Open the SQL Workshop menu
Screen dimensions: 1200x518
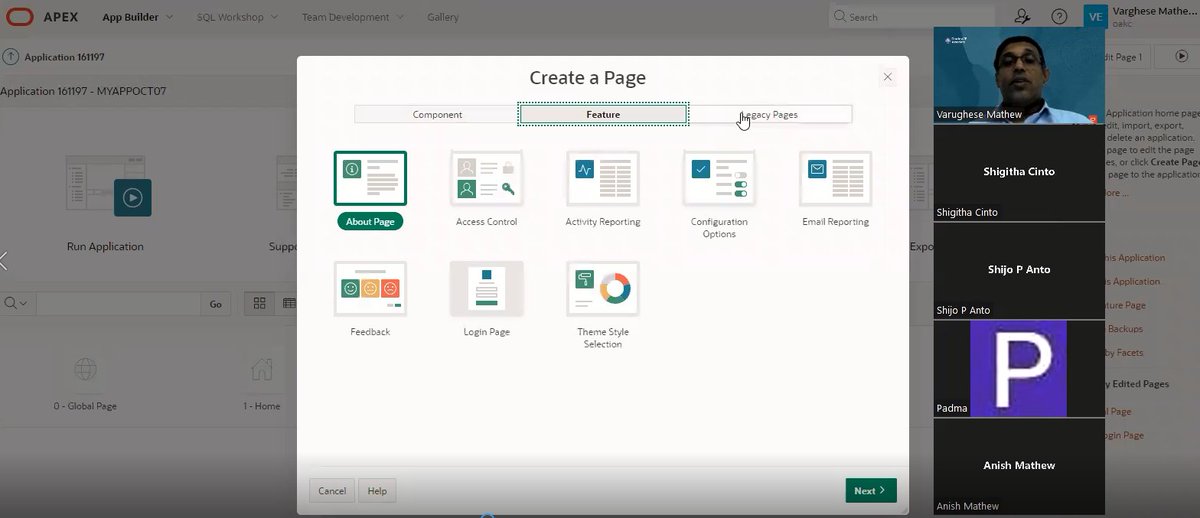pos(235,17)
